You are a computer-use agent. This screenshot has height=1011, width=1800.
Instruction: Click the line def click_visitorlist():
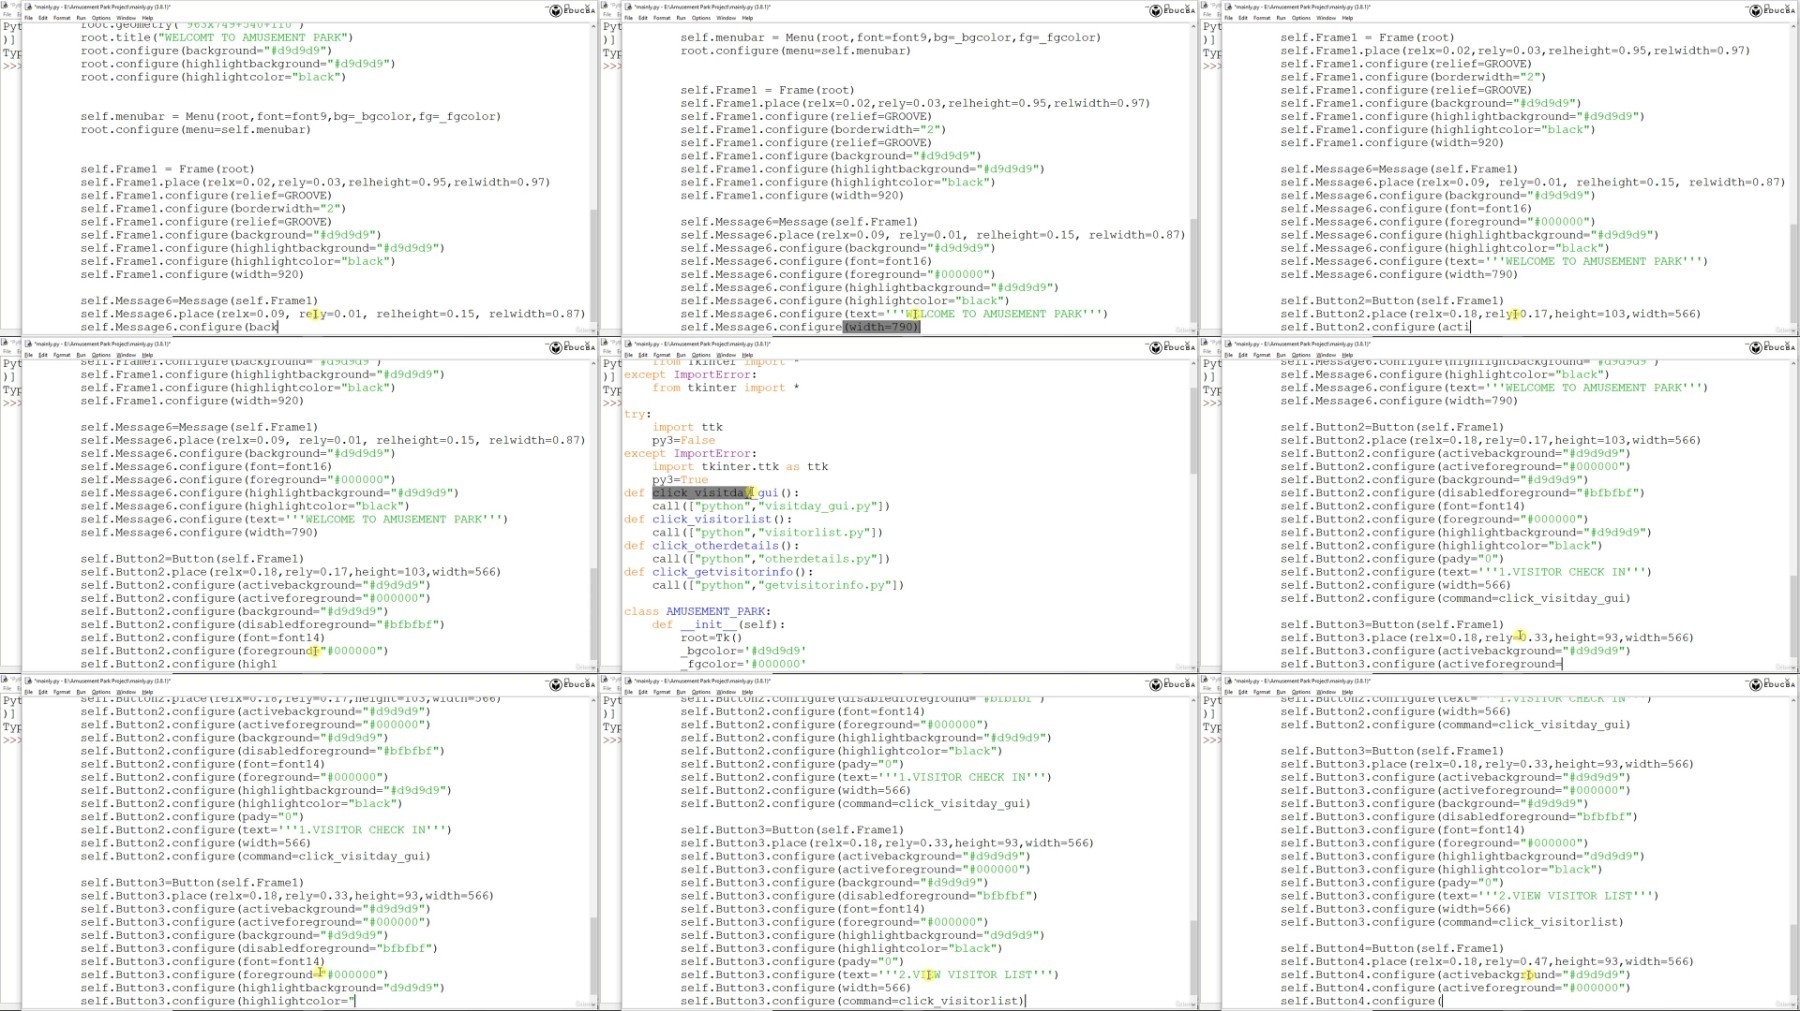707,519
